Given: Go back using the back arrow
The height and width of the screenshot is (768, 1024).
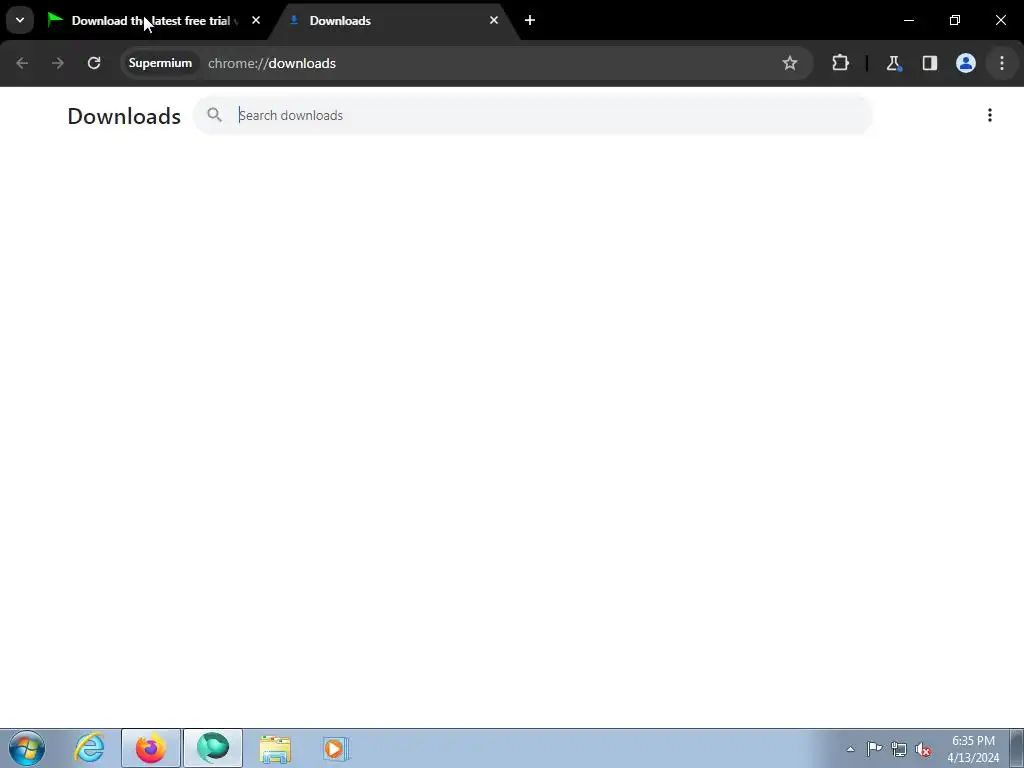Looking at the screenshot, I should coord(22,63).
